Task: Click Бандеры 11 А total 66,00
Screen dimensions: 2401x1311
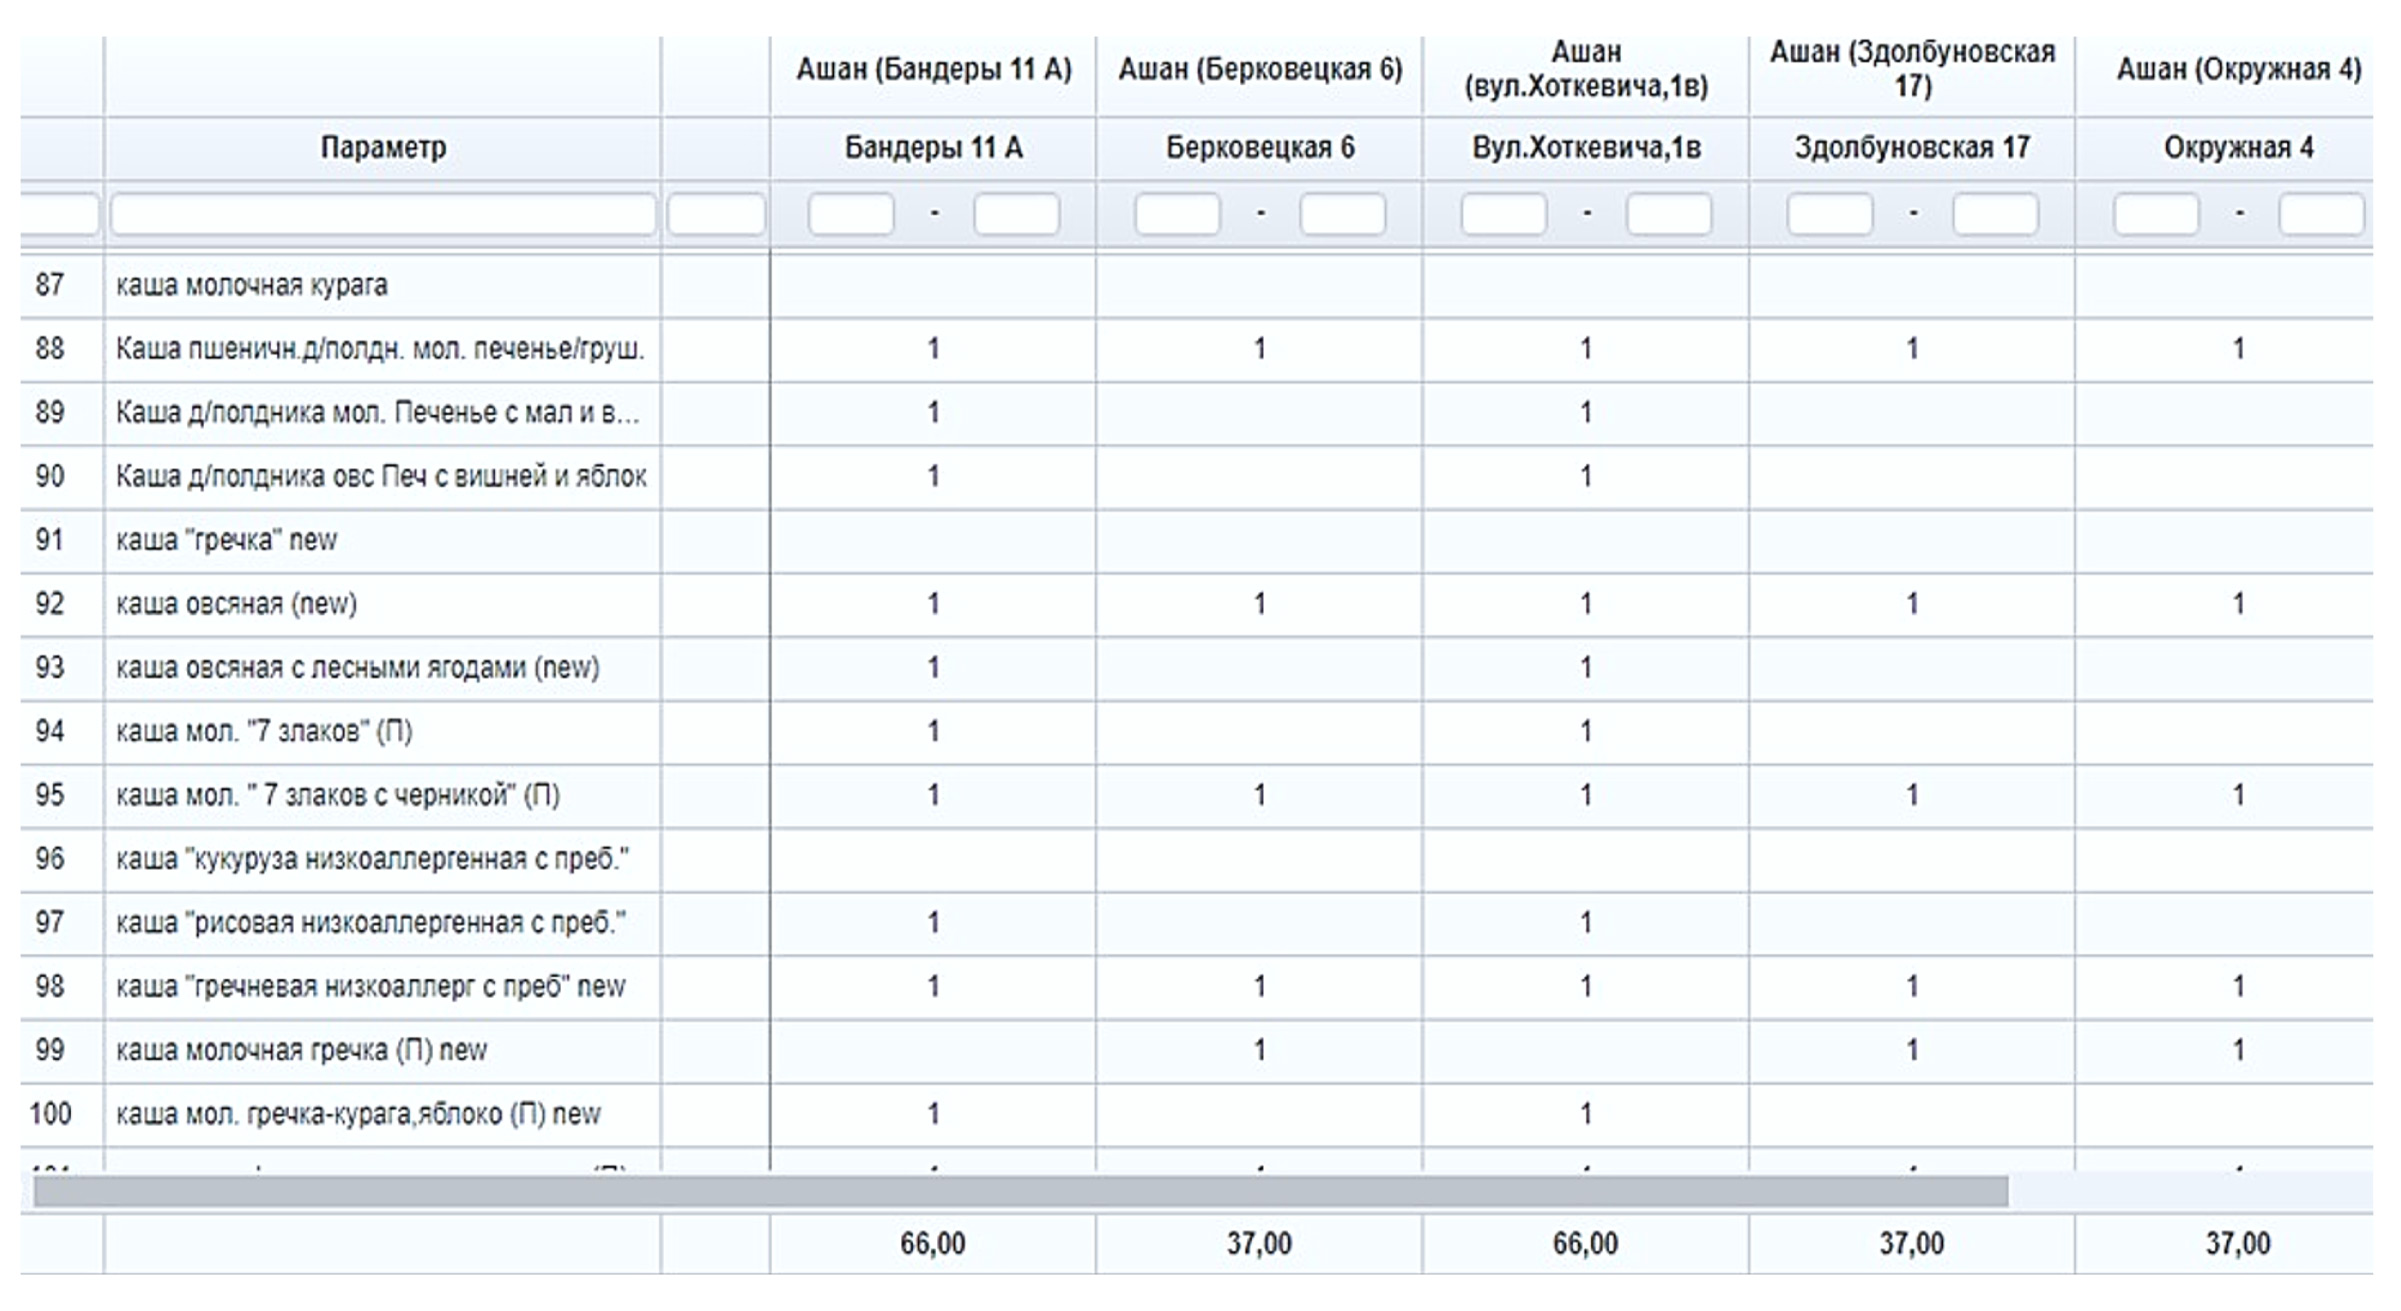Action: [933, 1244]
